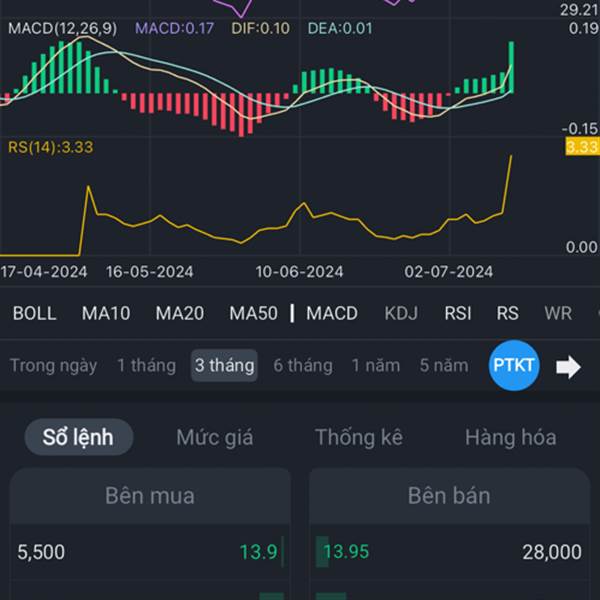The image size is (600, 600).
Task: Tap the DIF:0.10 value label
Action: click(261, 28)
